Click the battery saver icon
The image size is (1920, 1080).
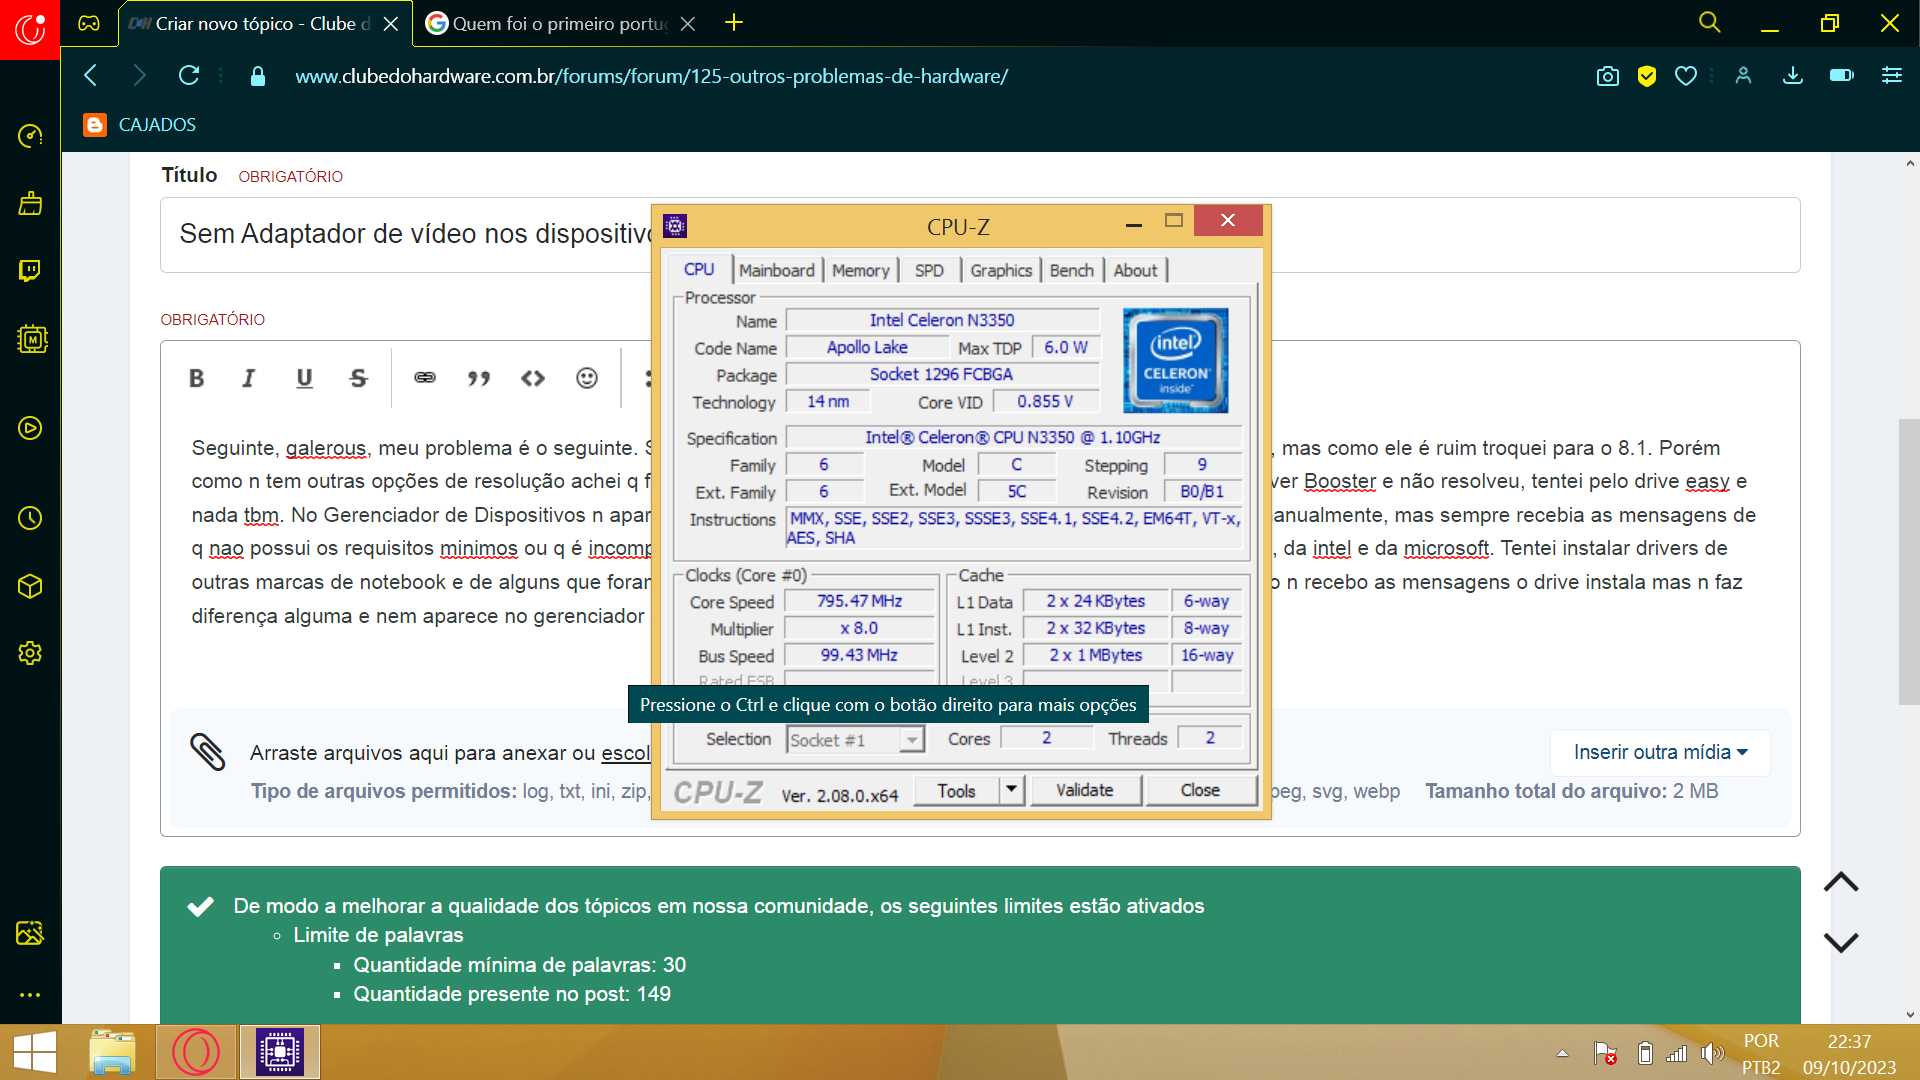1842,75
